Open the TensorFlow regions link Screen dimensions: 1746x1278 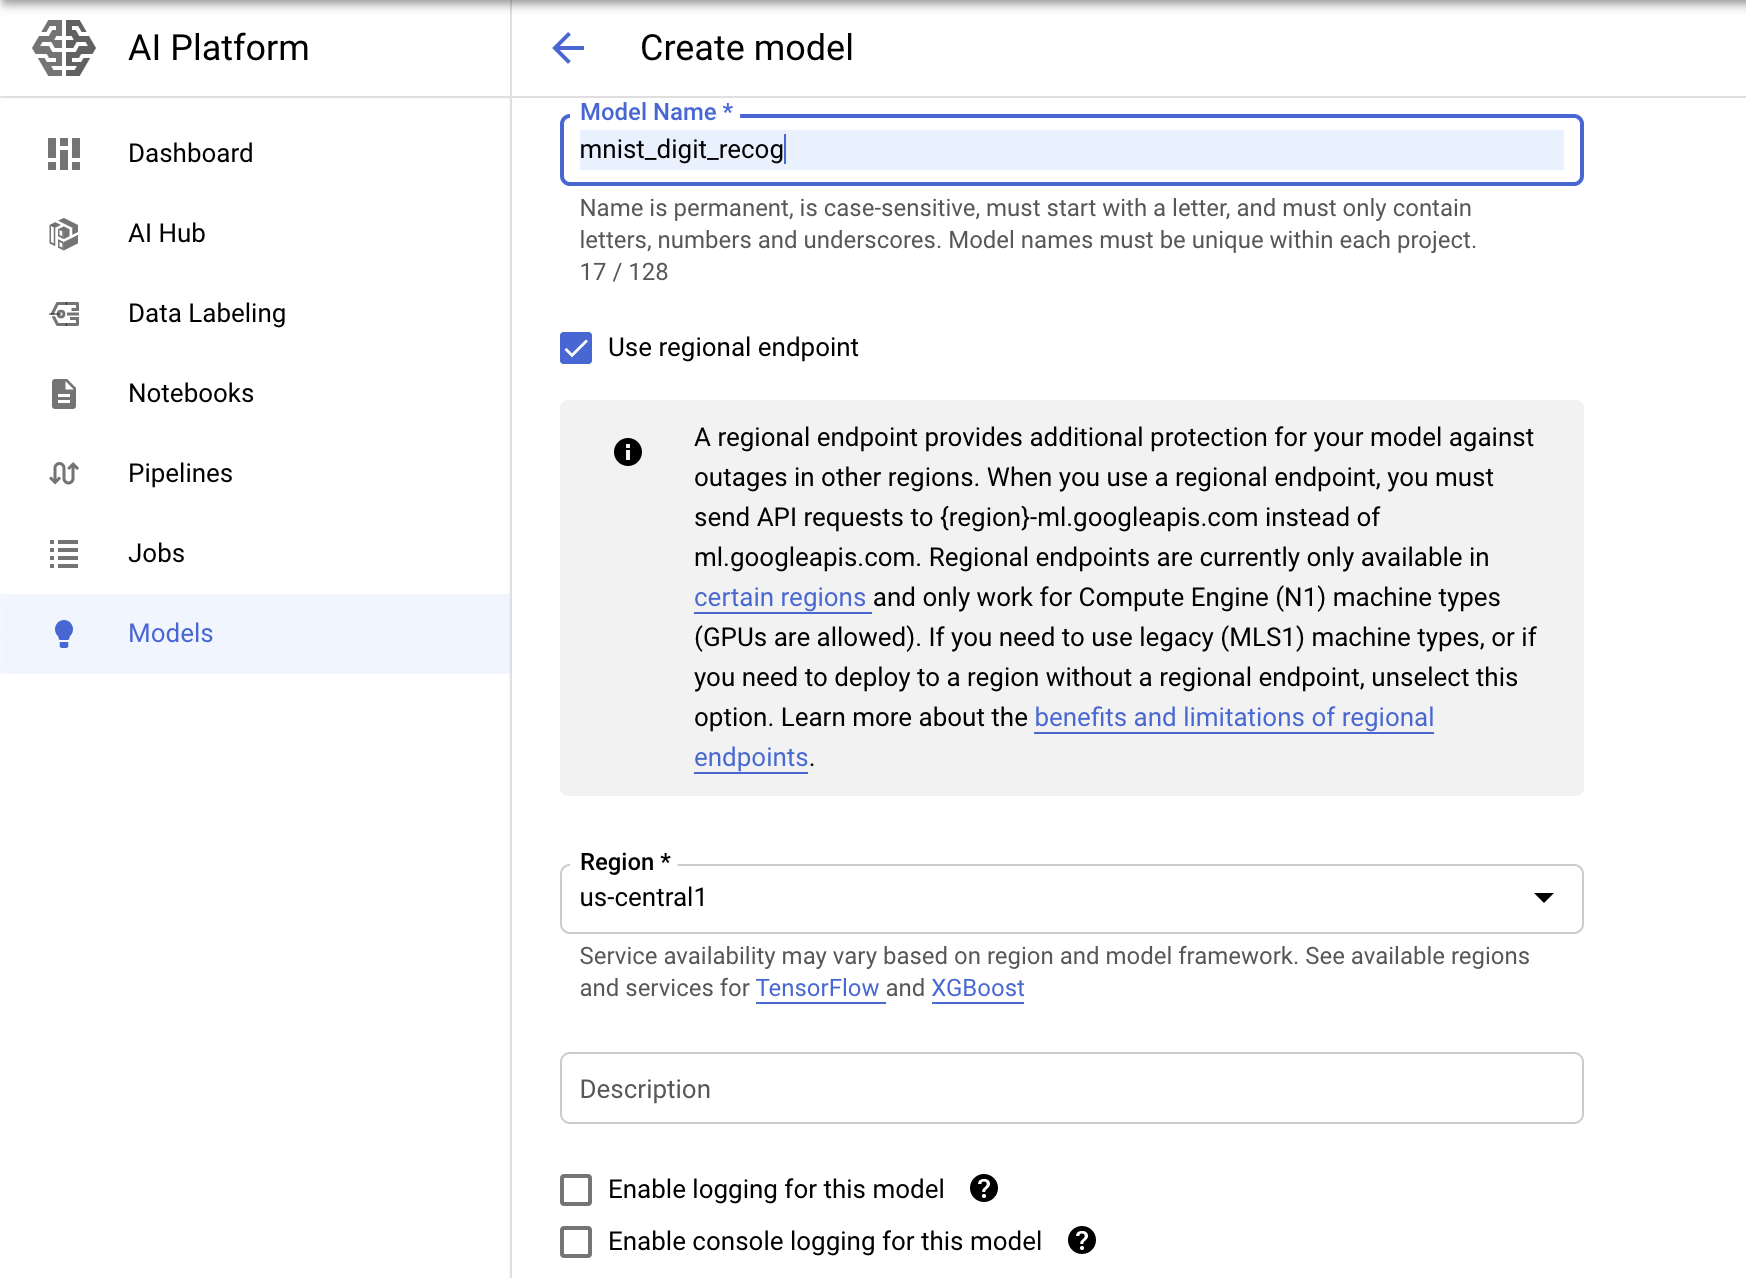(x=817, y=988)
